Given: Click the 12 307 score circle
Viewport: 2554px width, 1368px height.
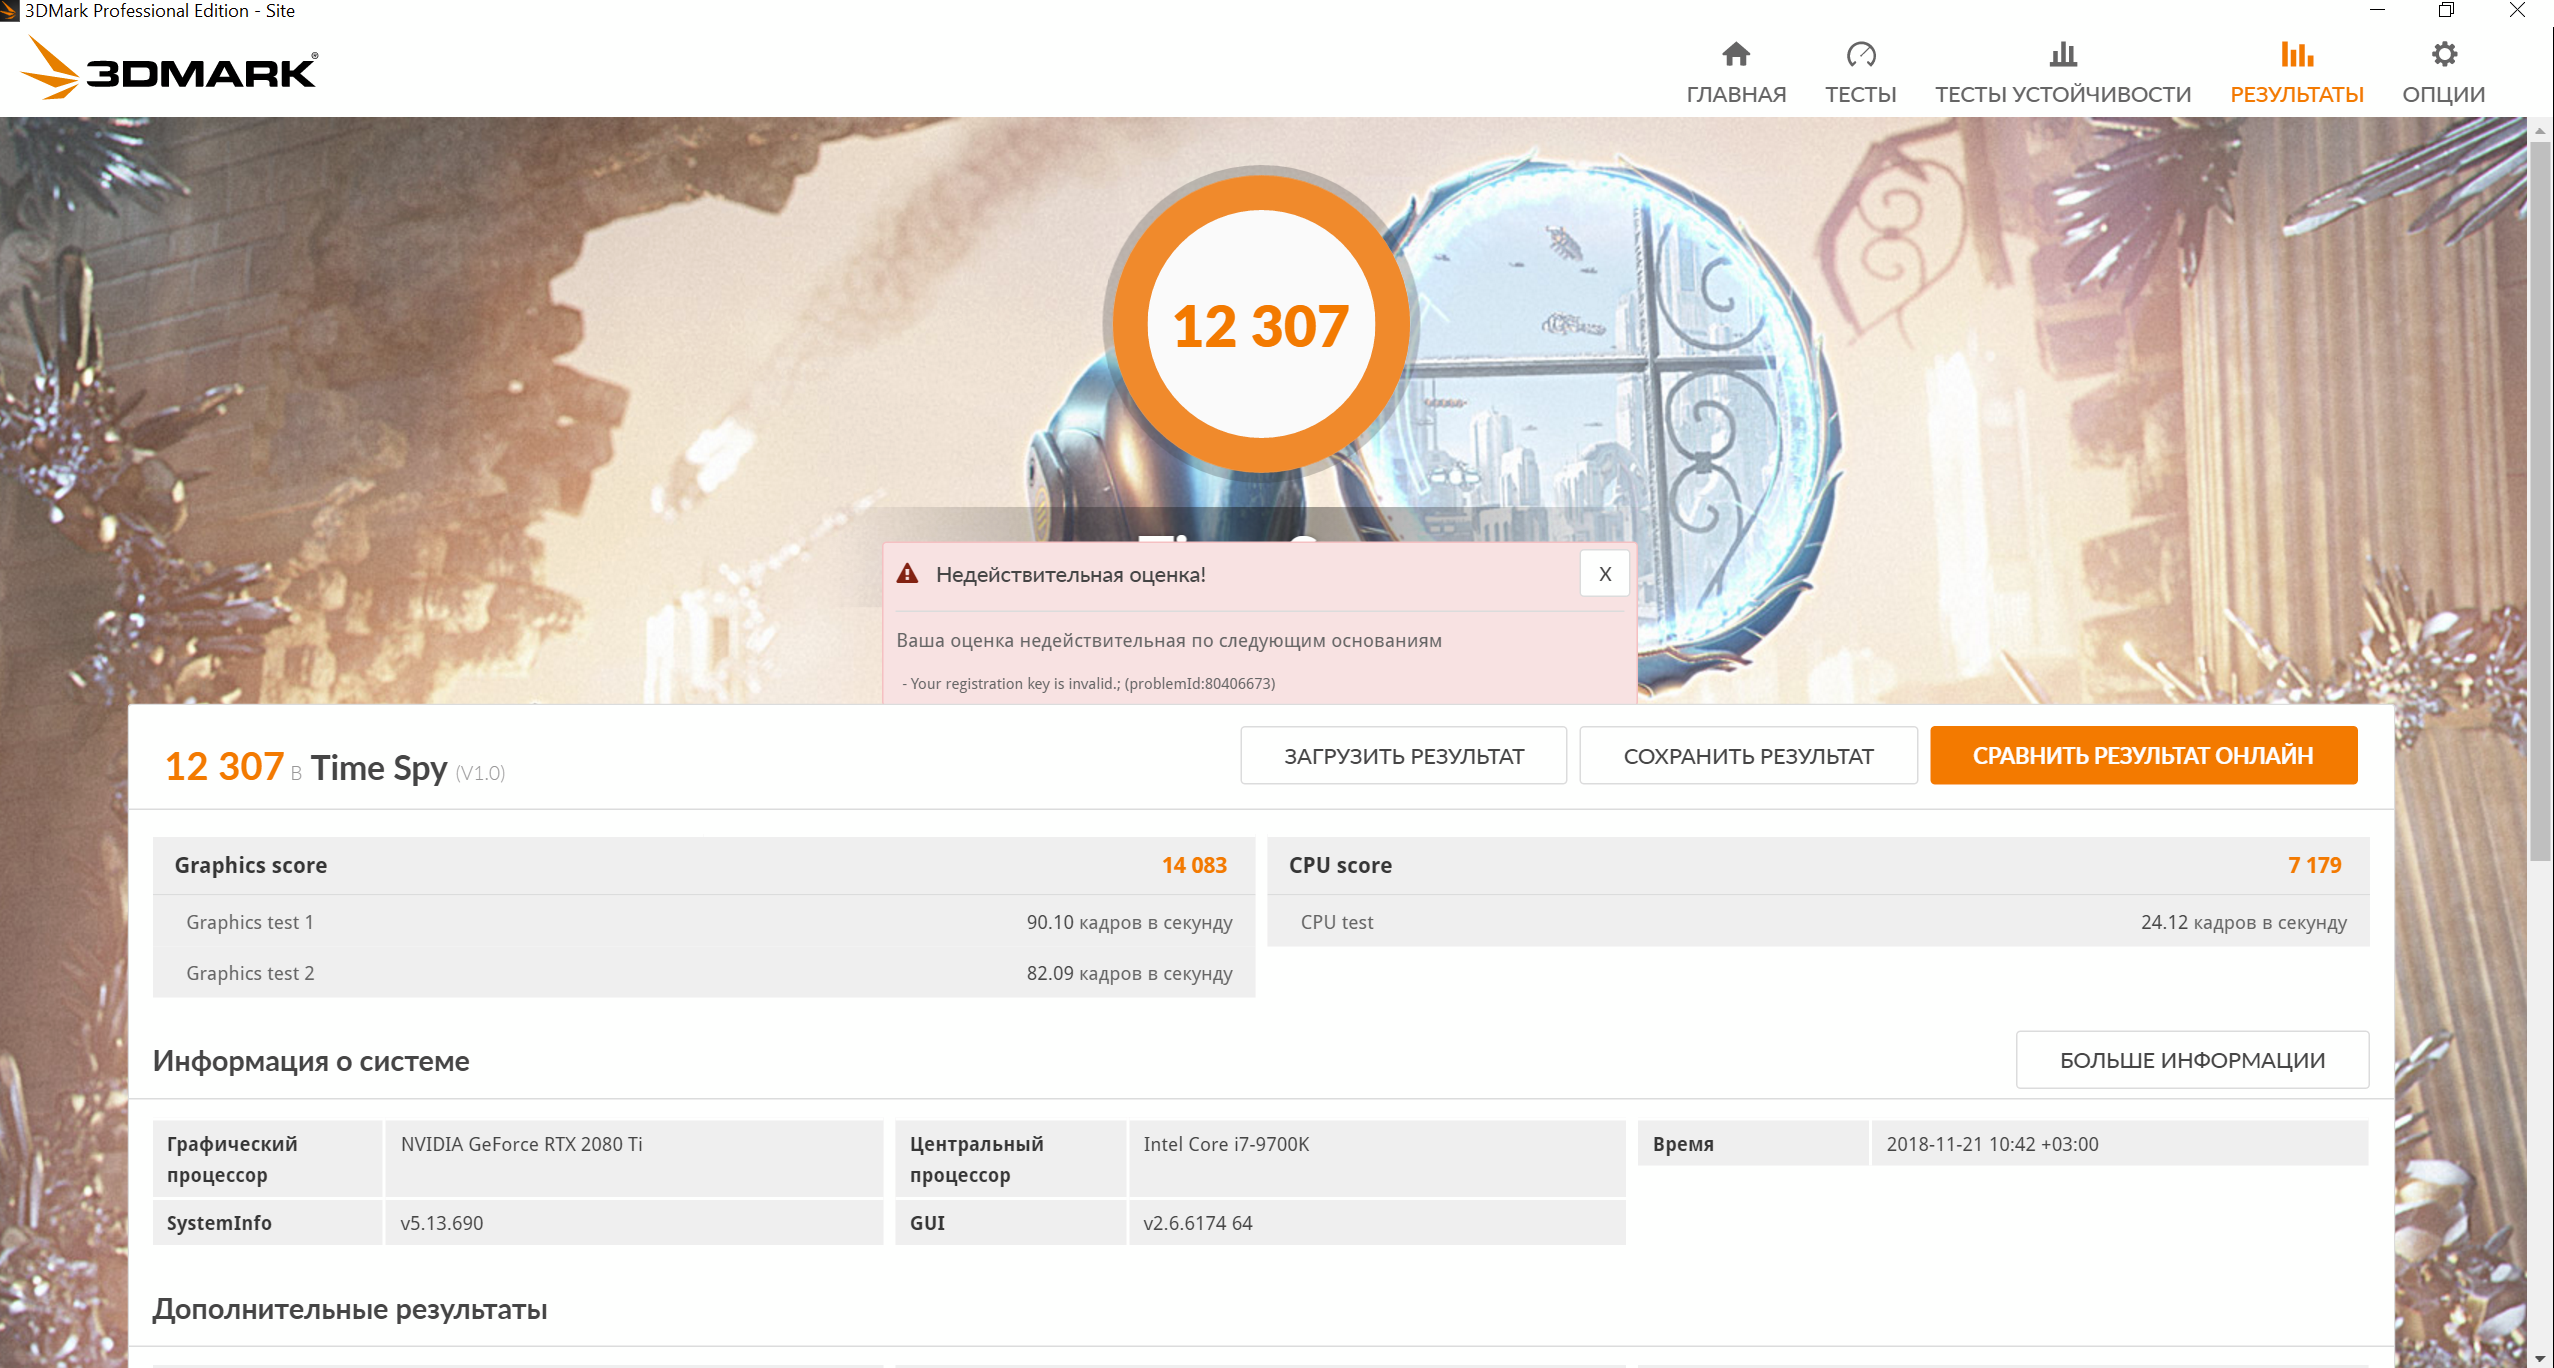Looking at the screenshot, I should [x=1260, y=325].
